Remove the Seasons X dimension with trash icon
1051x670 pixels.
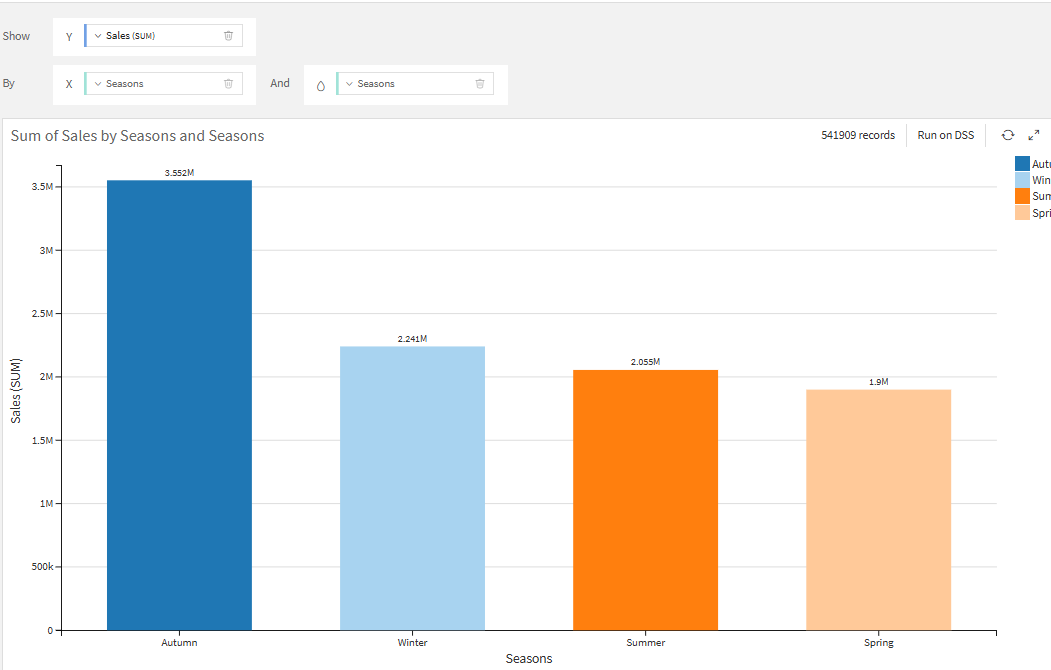[x=228, y=84]
